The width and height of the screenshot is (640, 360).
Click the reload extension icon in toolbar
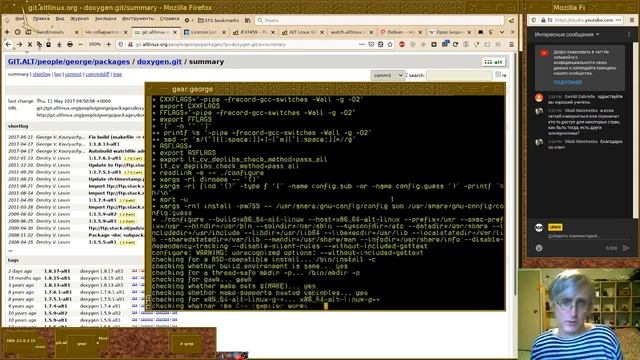click(x=456, y=44)
